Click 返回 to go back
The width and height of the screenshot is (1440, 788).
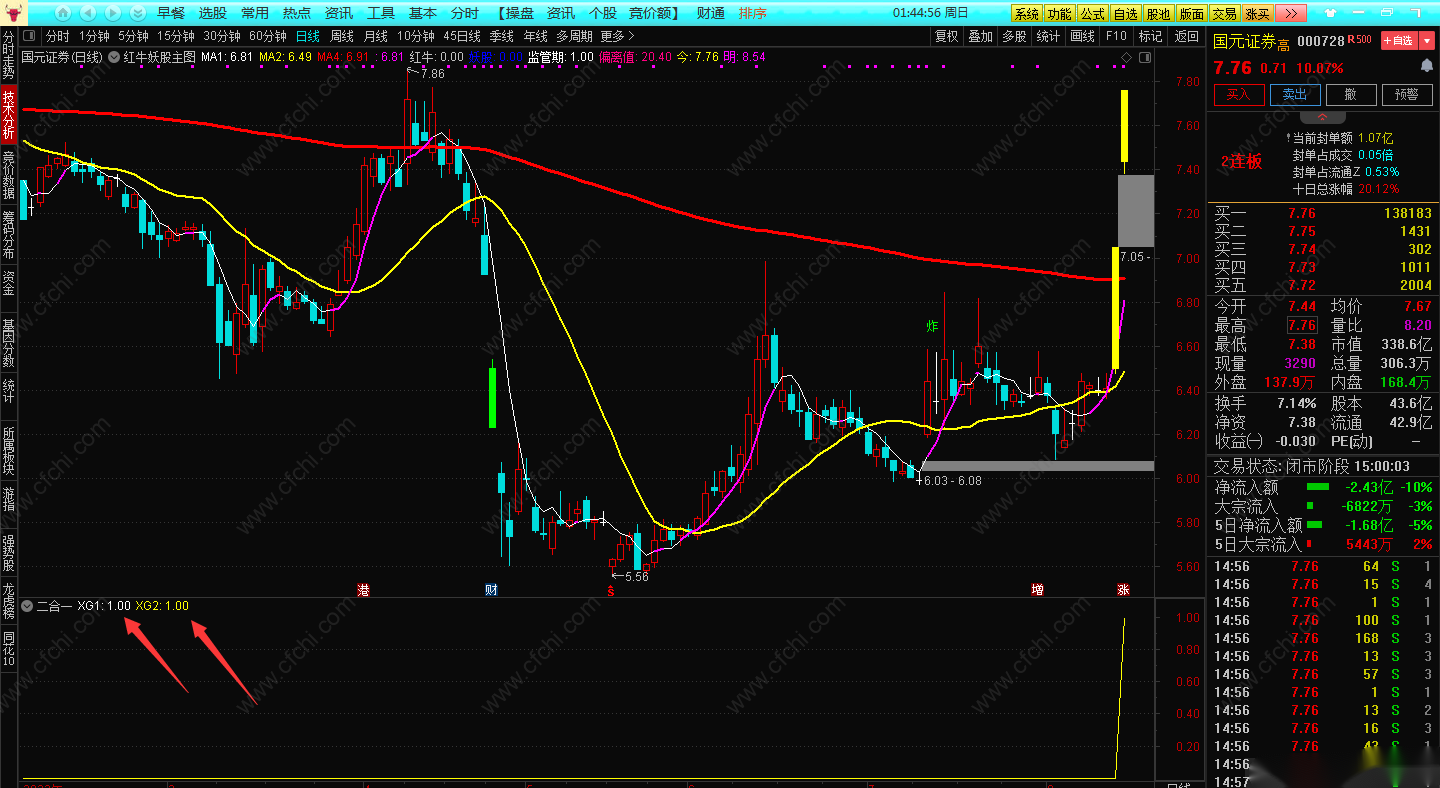[x=1186, y=36]
